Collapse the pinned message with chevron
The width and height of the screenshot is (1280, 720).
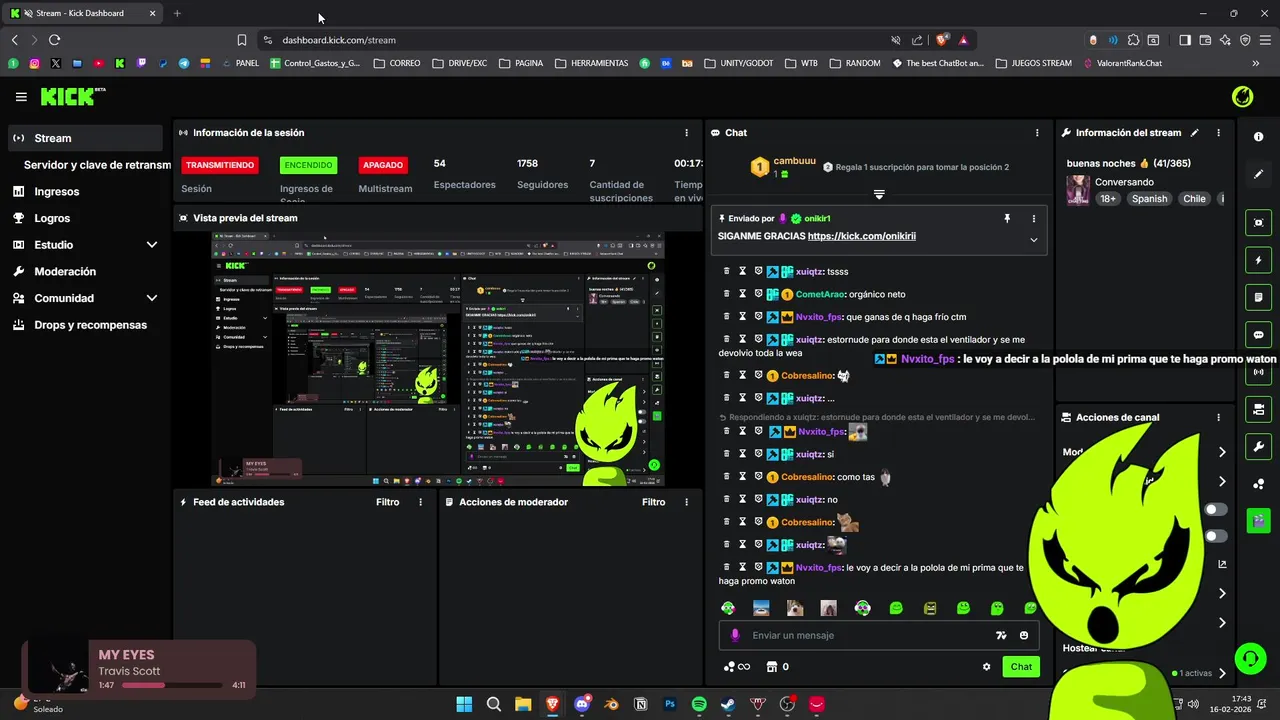pos(1034,239)
